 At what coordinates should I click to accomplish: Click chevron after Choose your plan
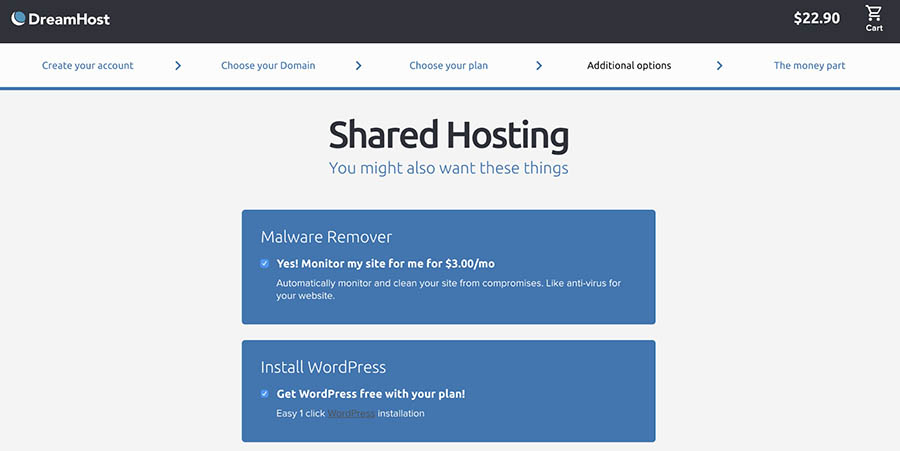[539, 66]
